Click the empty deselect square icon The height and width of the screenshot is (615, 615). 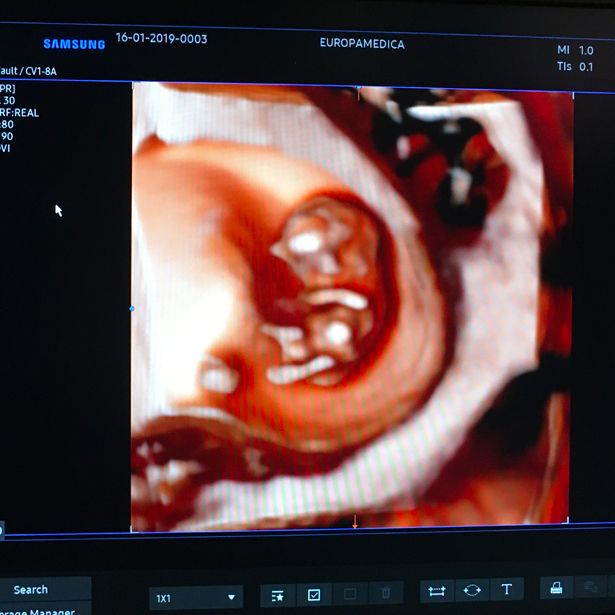[x=349, y=595]
